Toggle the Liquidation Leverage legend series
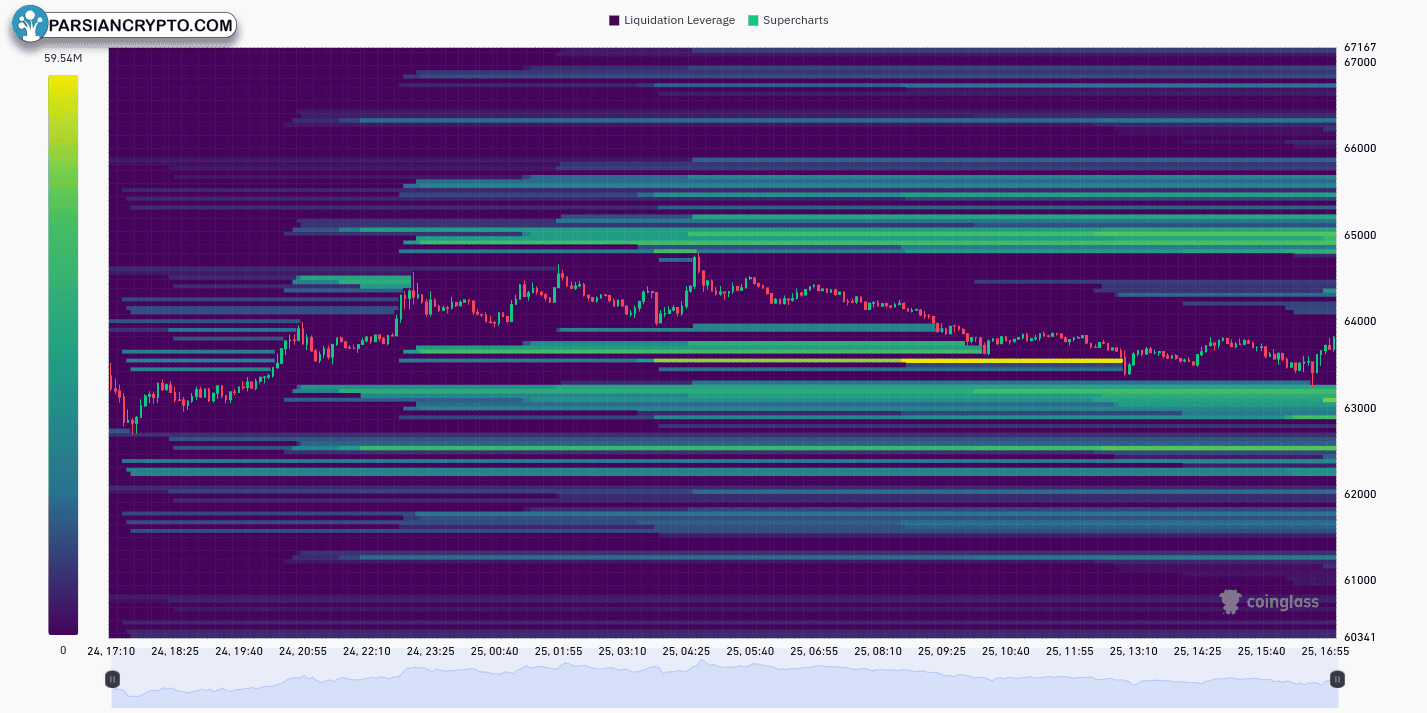Screen dimensions: 1427x713 [x=678, y=20]
